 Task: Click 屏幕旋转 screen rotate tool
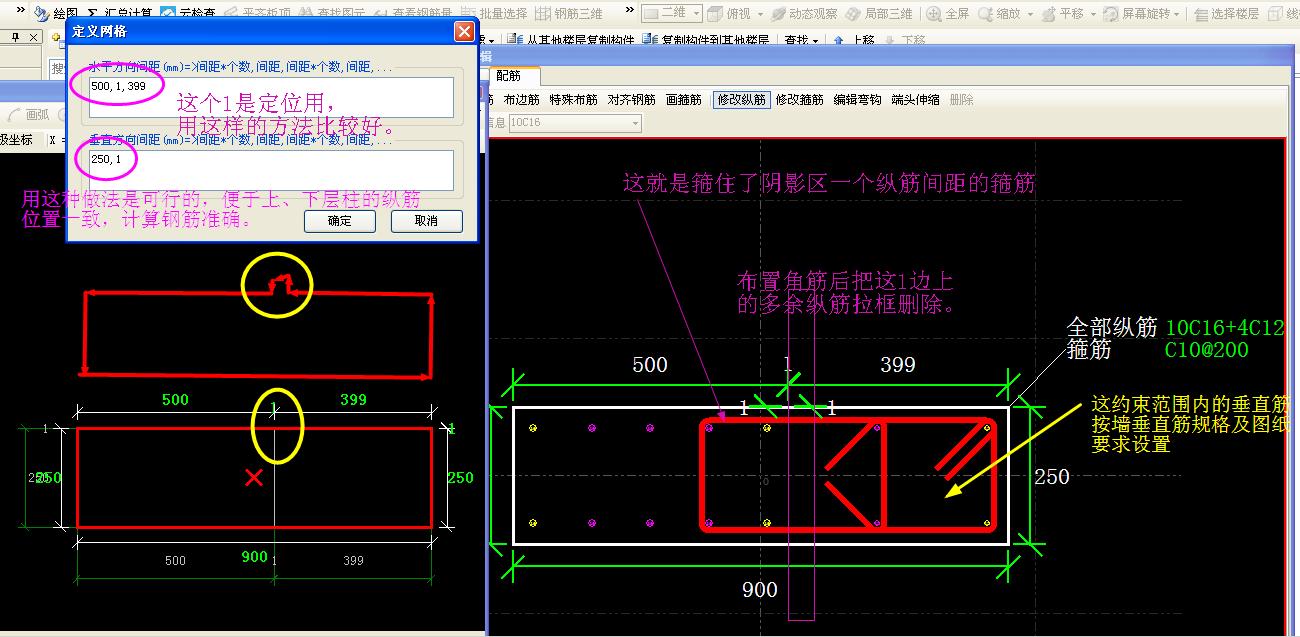tap(1138, 14)
